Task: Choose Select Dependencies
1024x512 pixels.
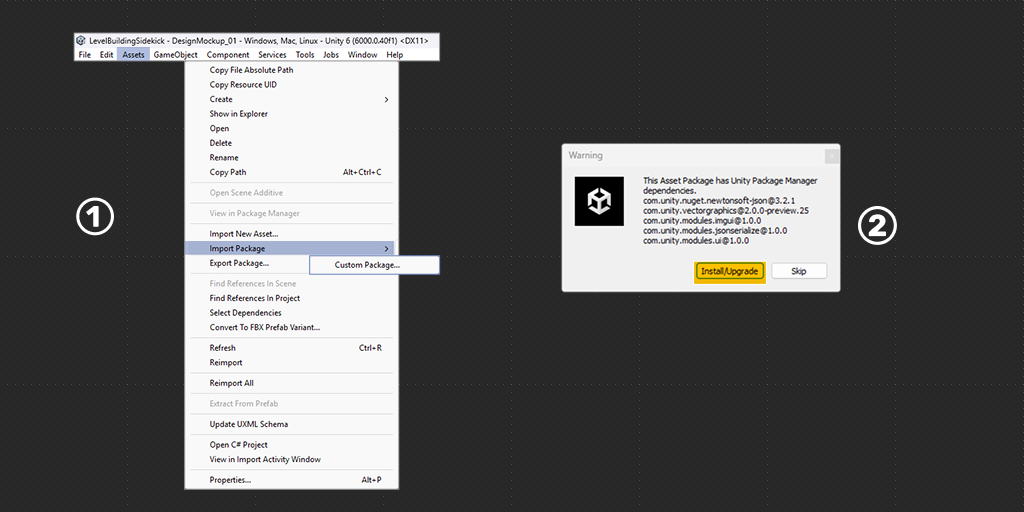Action: (291, 313)
